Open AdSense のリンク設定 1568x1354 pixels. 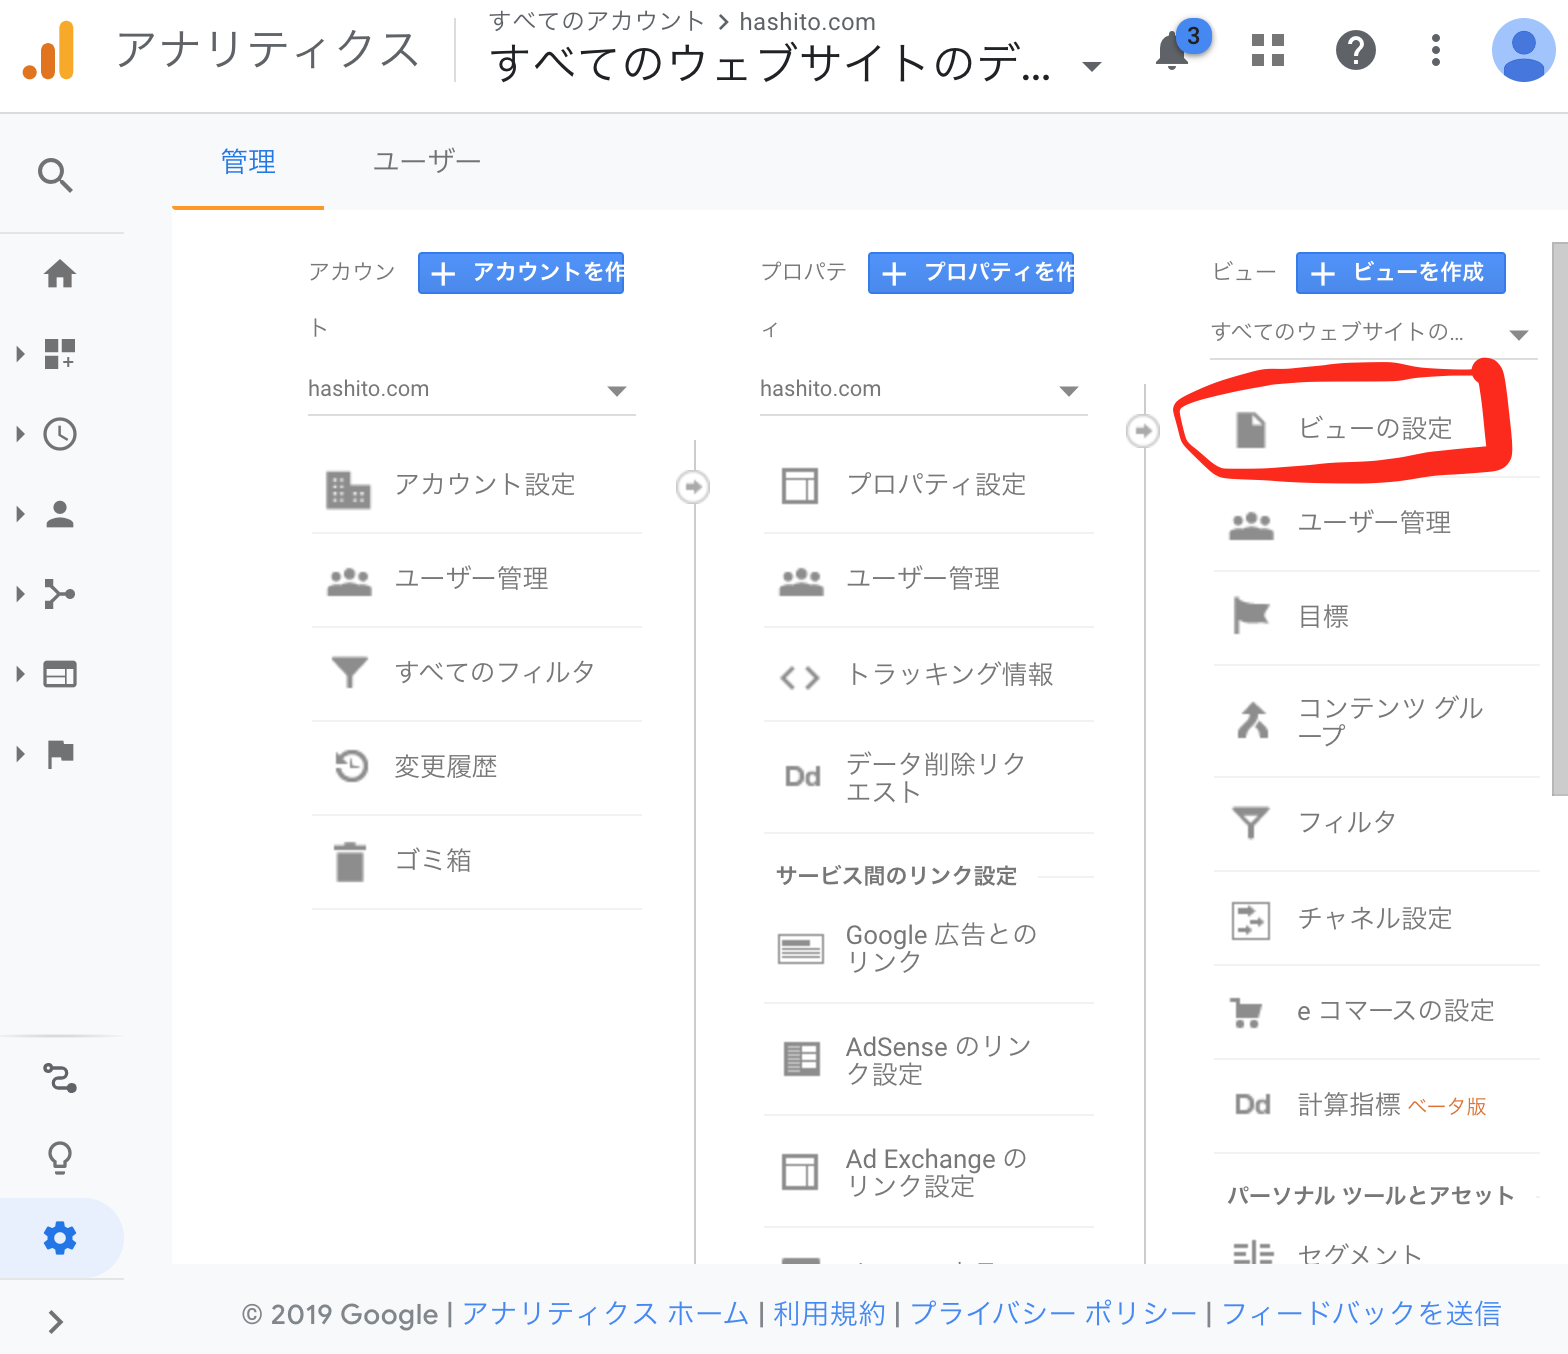(928, 1060)
